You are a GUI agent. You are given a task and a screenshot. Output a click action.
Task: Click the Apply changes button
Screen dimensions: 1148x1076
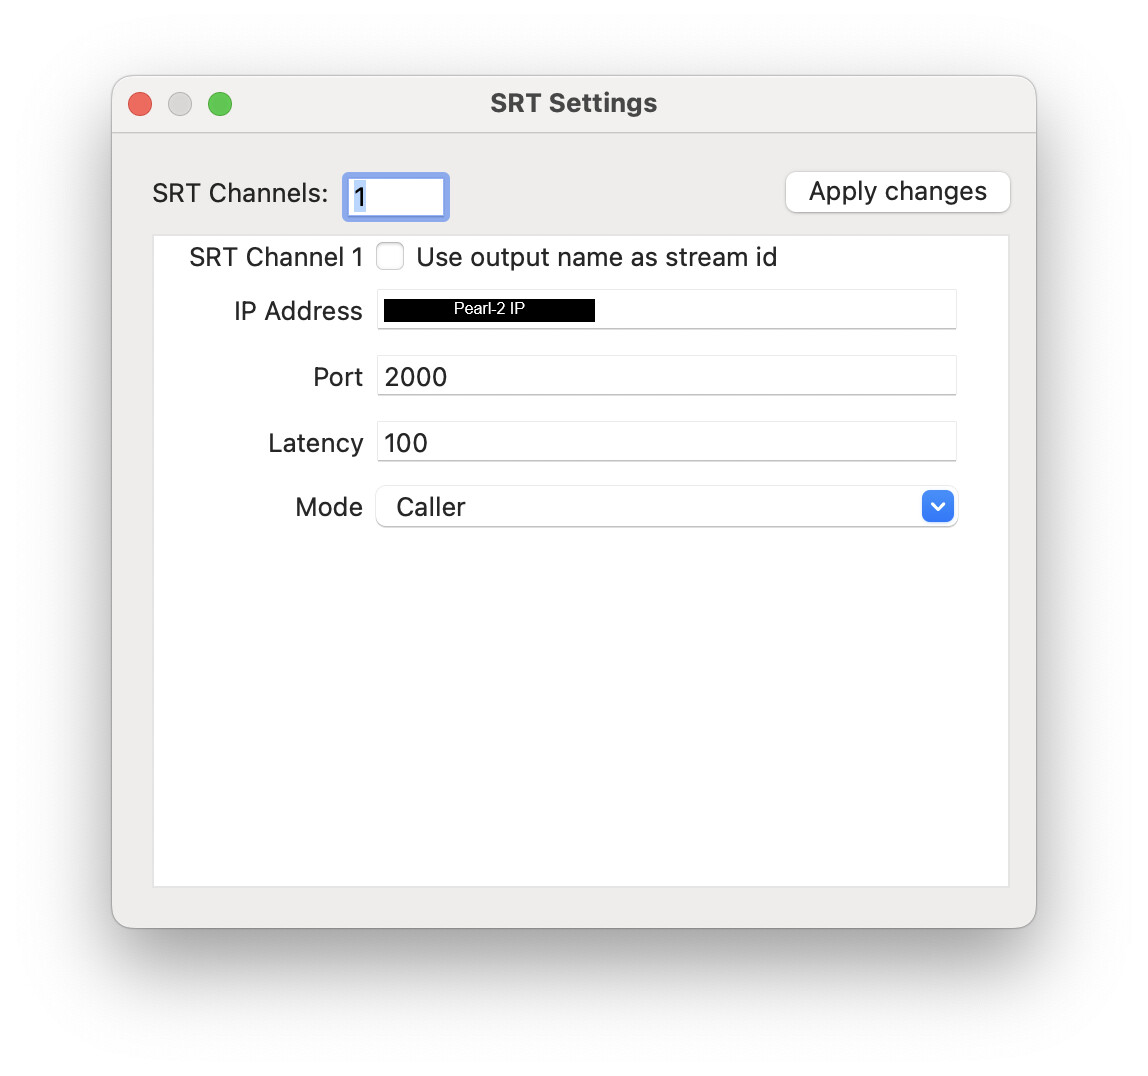tap(898, 192)
